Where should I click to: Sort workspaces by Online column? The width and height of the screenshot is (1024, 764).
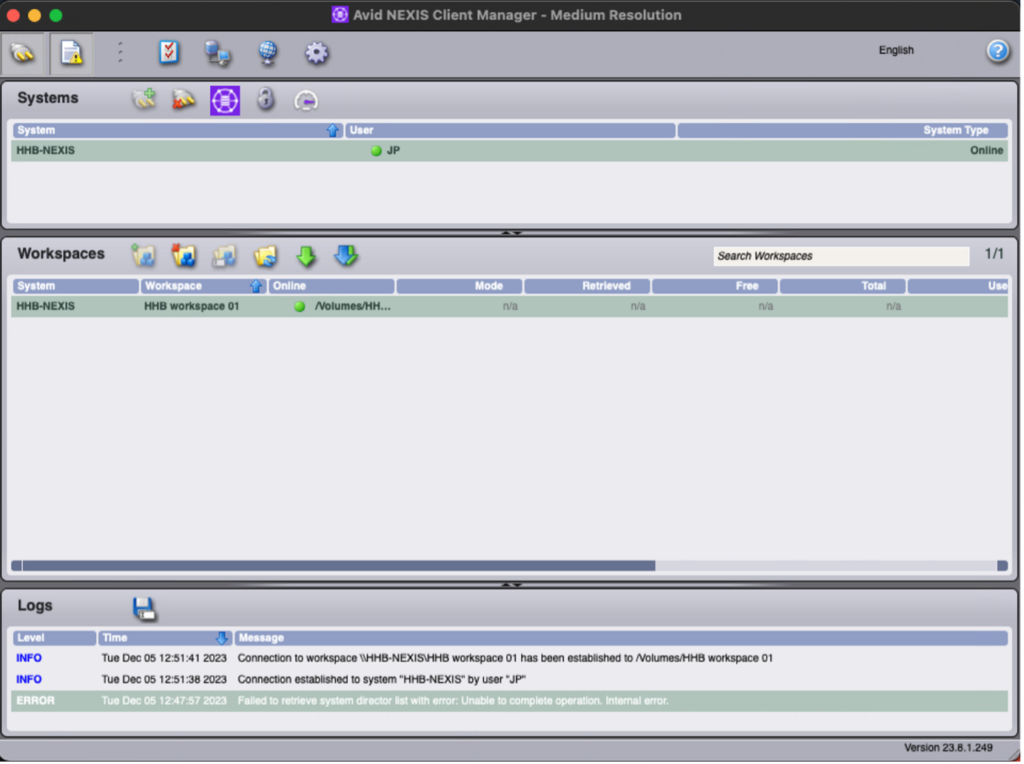point(332,286)
